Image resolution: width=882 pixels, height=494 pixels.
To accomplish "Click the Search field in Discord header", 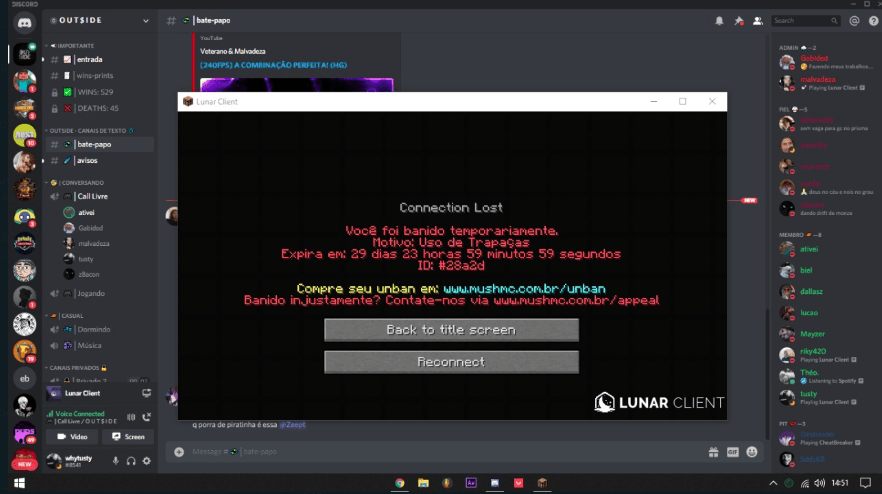I will pos(806,21).
